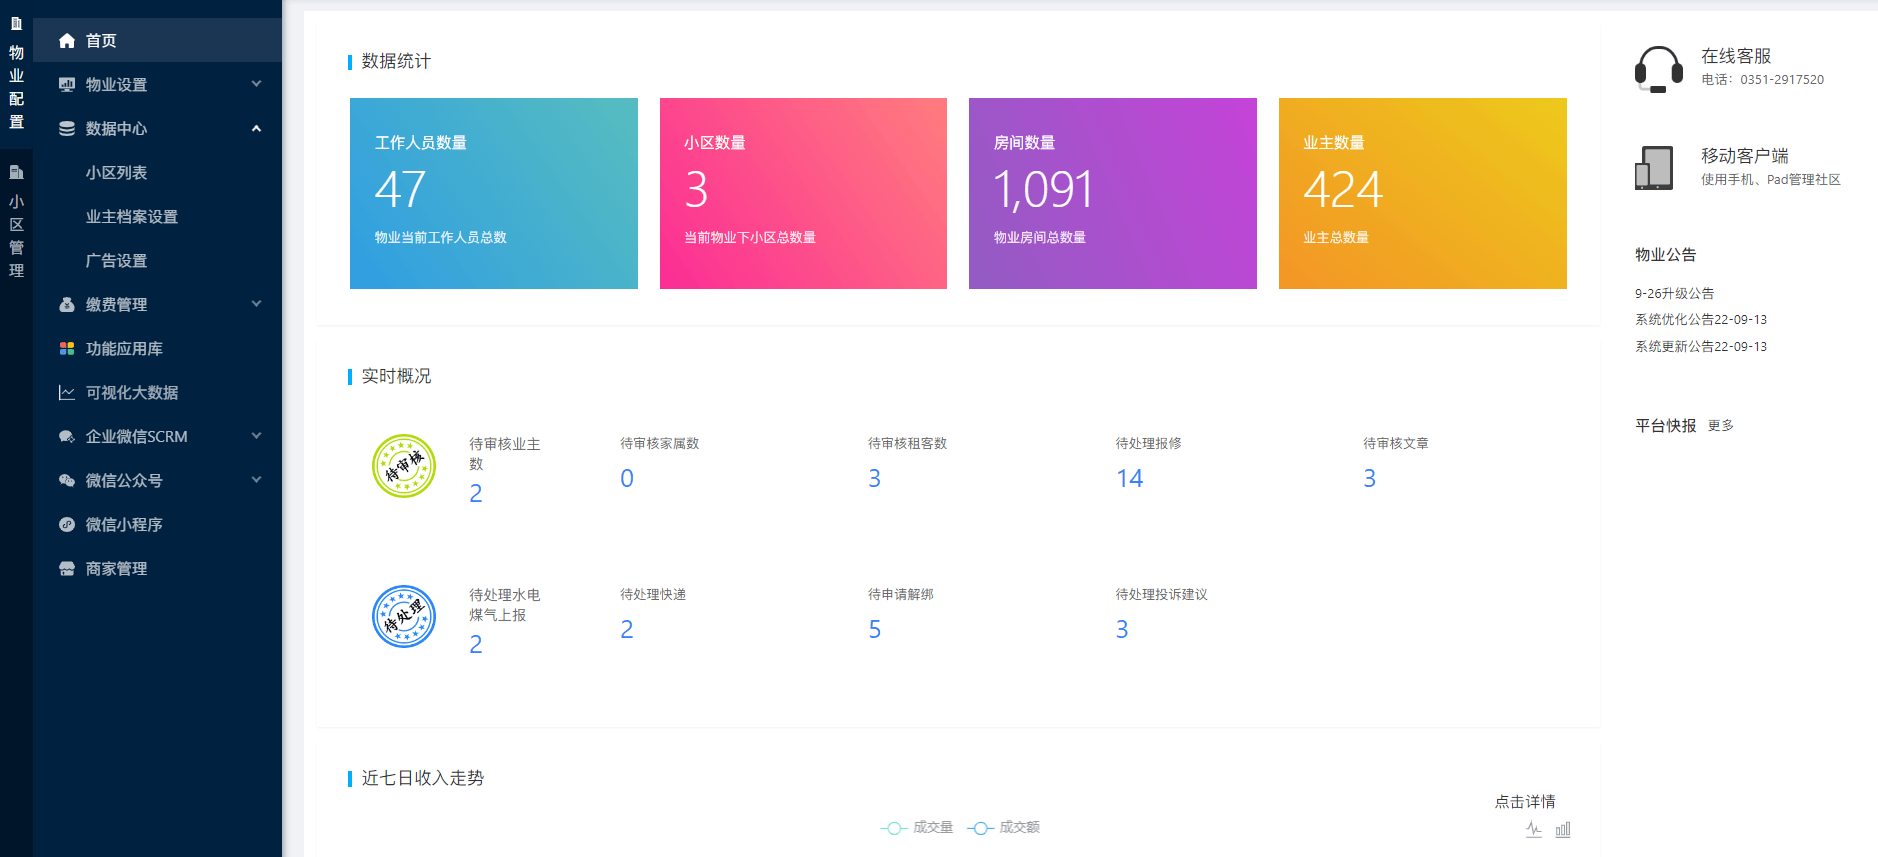The width and height of the screenshot is (1878, 857).
Task: Expand the 物业设置 menu chevron
Action: point(256,84)
